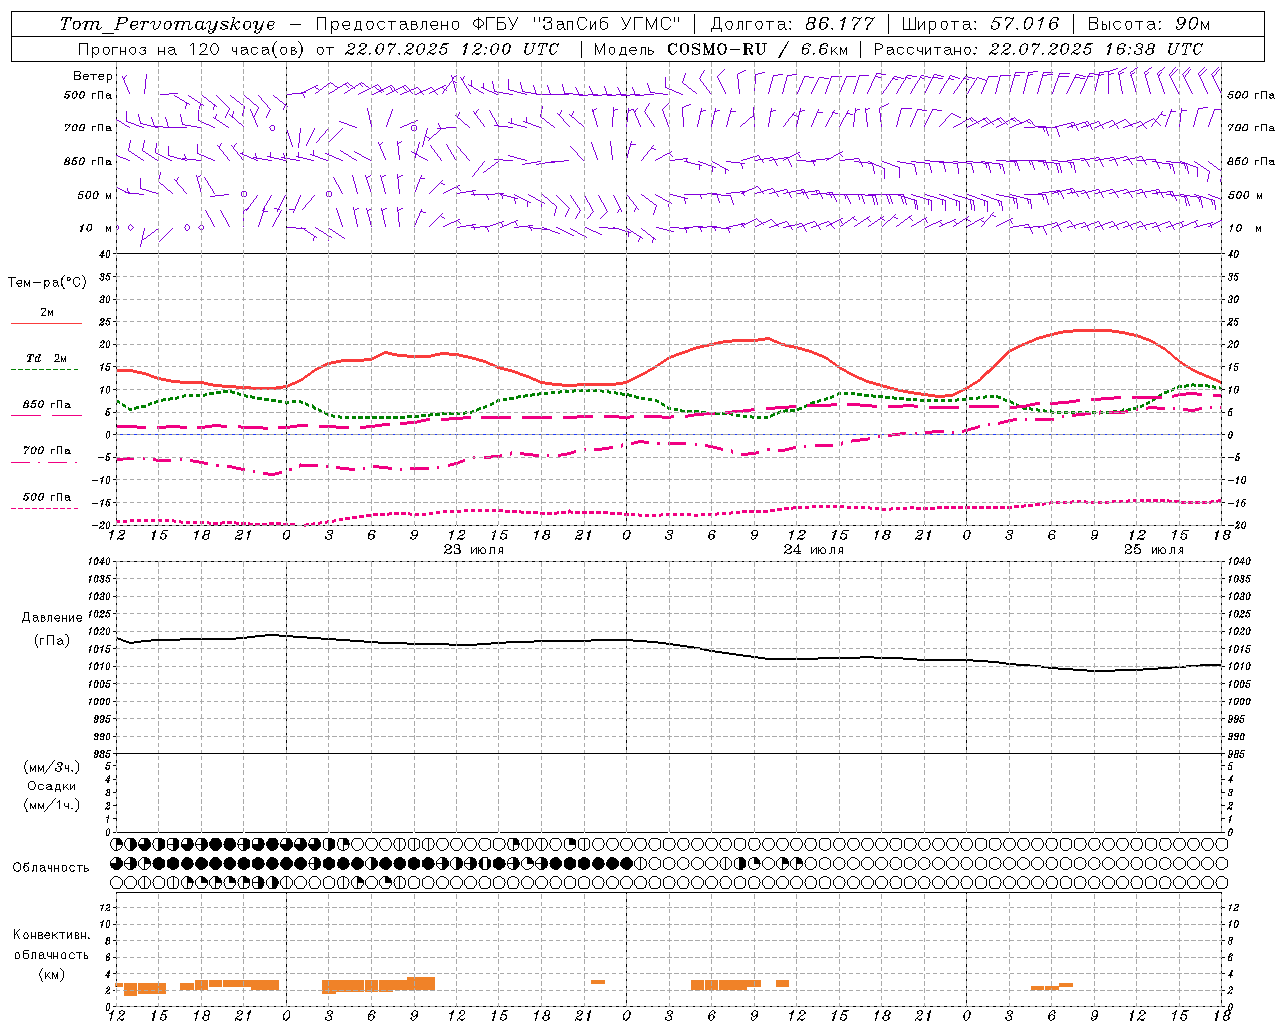Click the (км) unit under convective cloud label
The height and width of the screenshot is (1024, 1280).
[x=52, y=974]
